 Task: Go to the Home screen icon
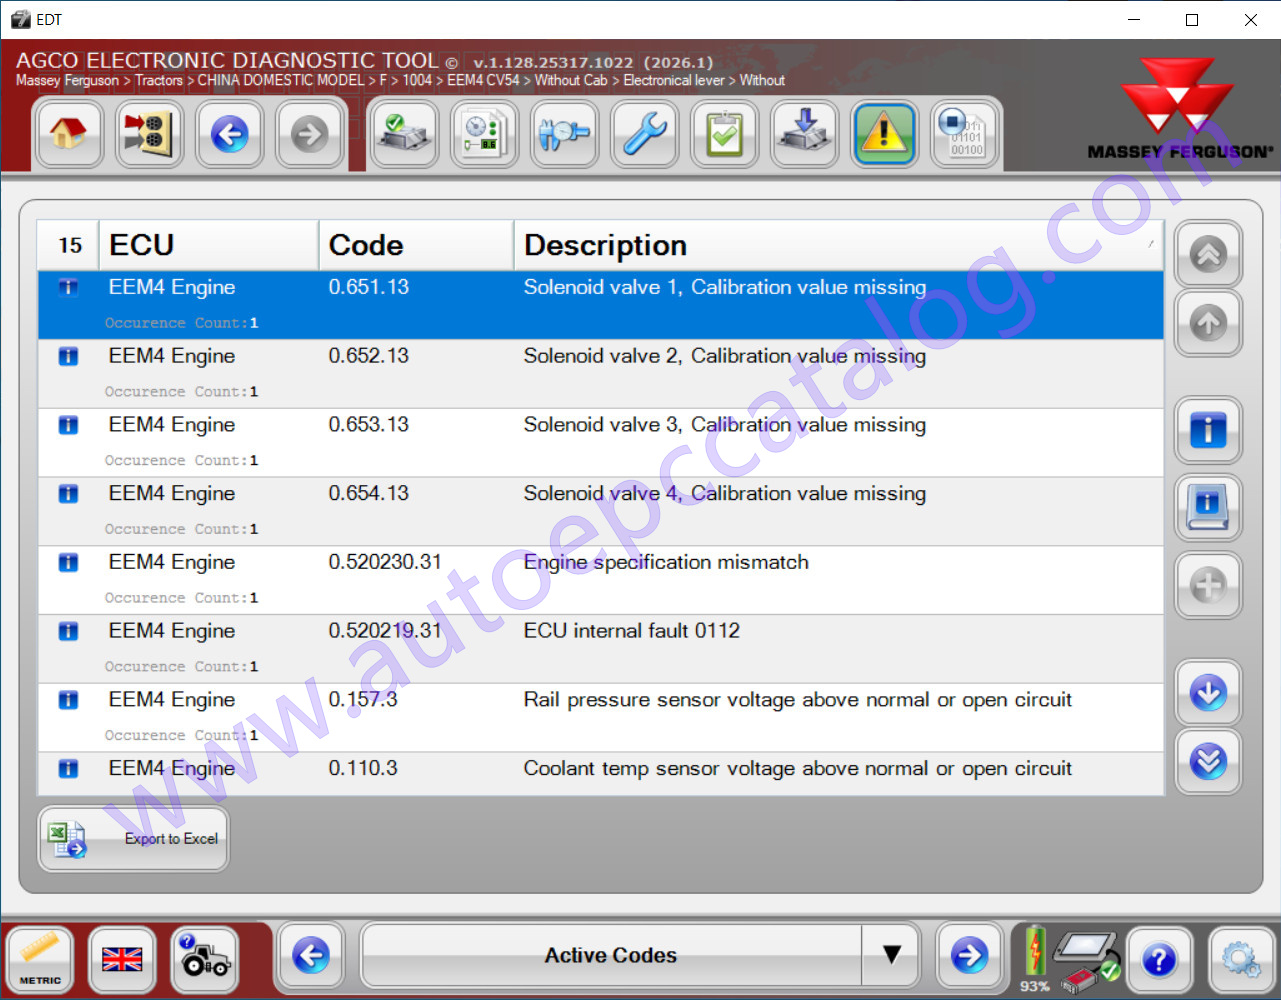[69, 134]
